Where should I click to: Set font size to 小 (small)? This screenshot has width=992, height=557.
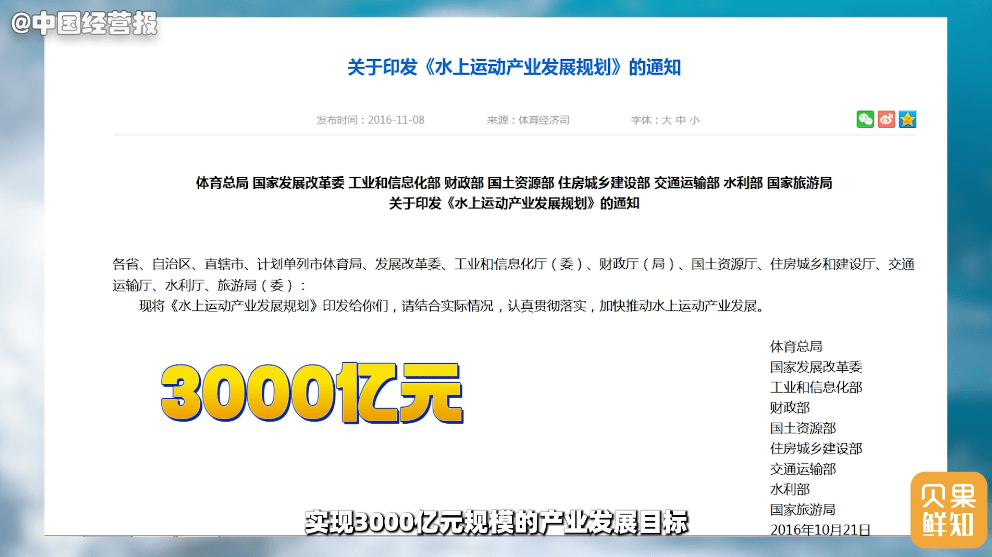(694, 120)
